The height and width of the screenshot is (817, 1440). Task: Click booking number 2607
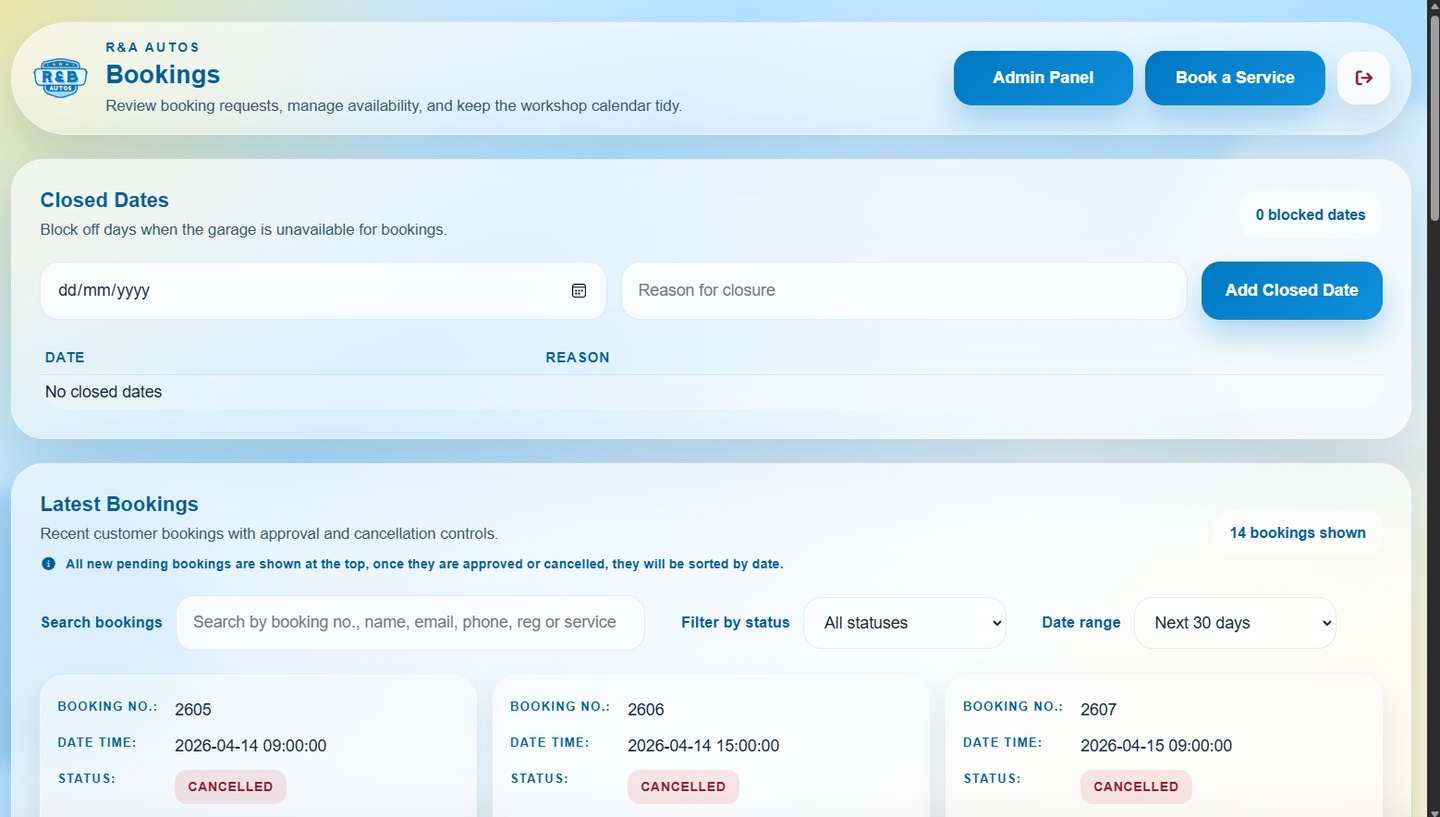point(1099,710)
